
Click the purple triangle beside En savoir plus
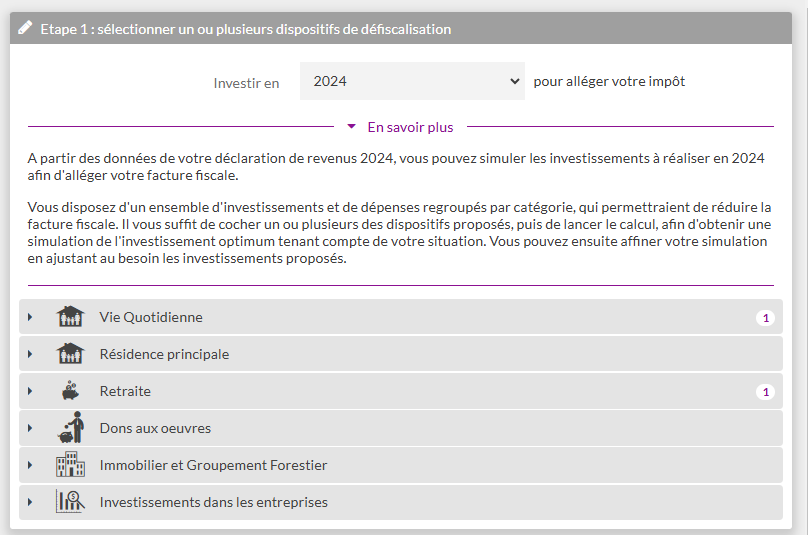coord(351,127)
